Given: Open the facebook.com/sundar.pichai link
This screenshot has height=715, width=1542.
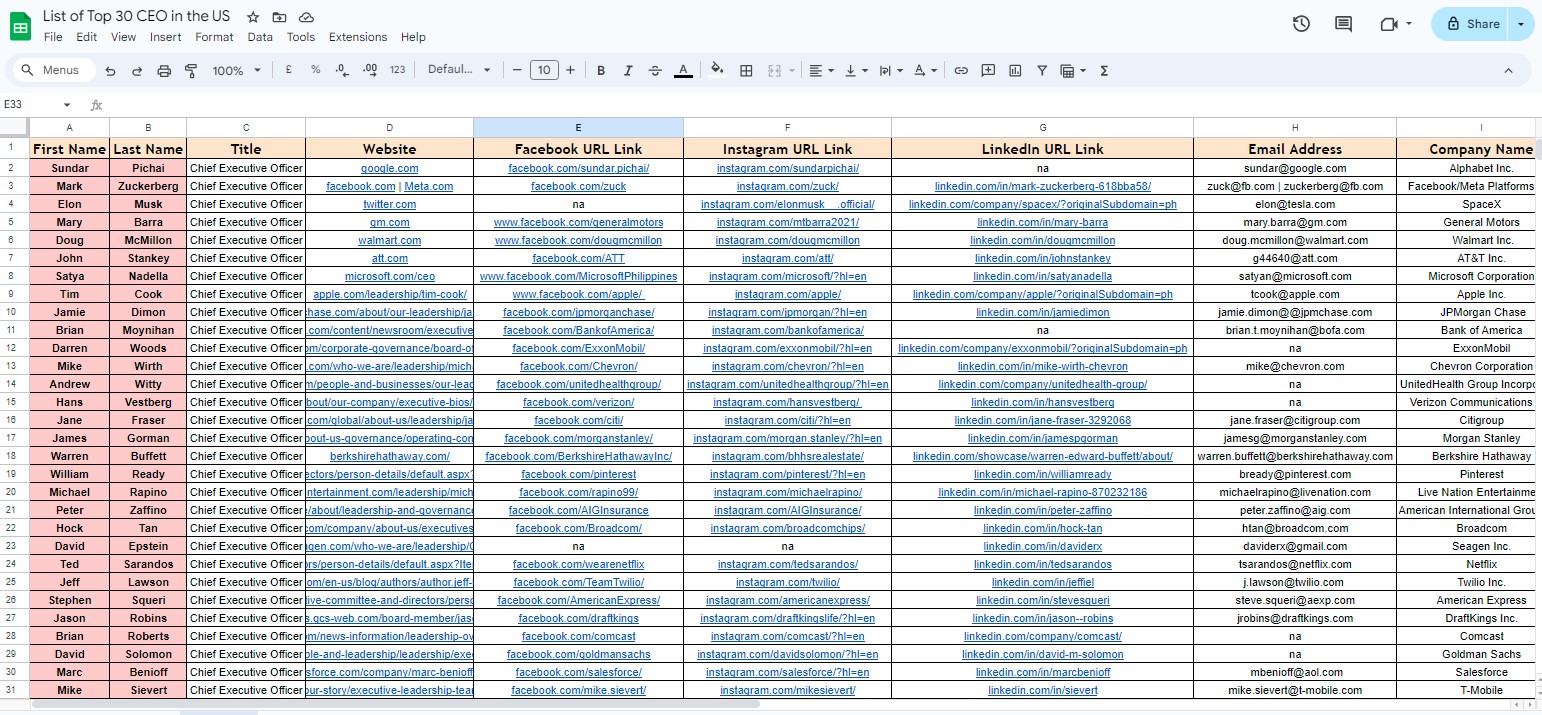Looking at the screenshot, I should [x=578, y=168].
